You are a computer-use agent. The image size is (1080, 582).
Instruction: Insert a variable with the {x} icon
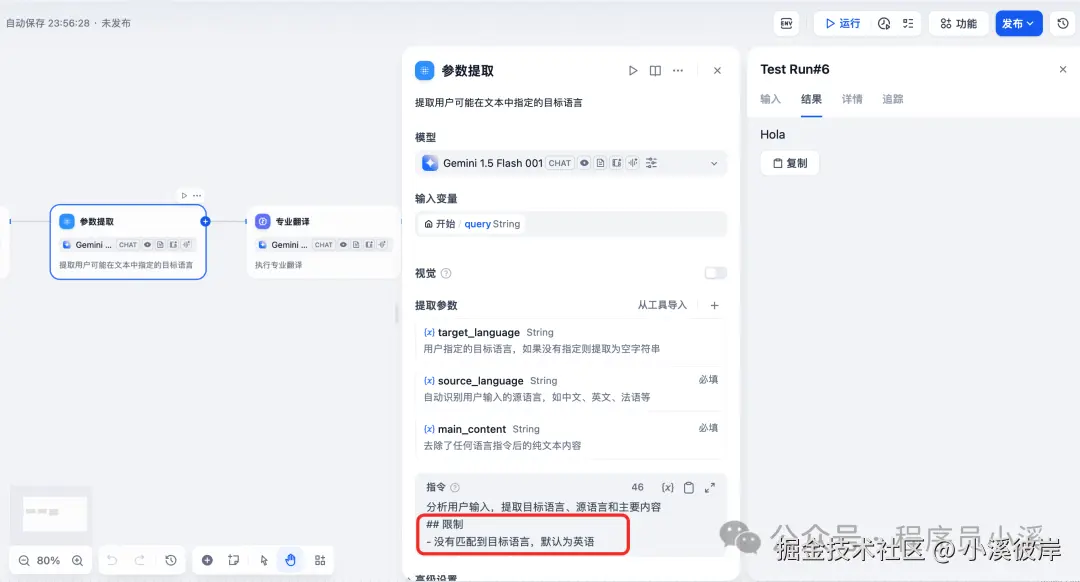(x=666, y=487)
